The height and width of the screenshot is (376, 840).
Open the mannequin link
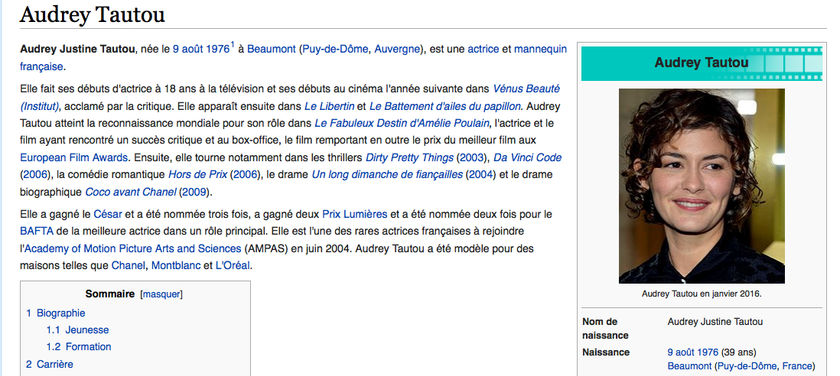[x=541, y=49]
